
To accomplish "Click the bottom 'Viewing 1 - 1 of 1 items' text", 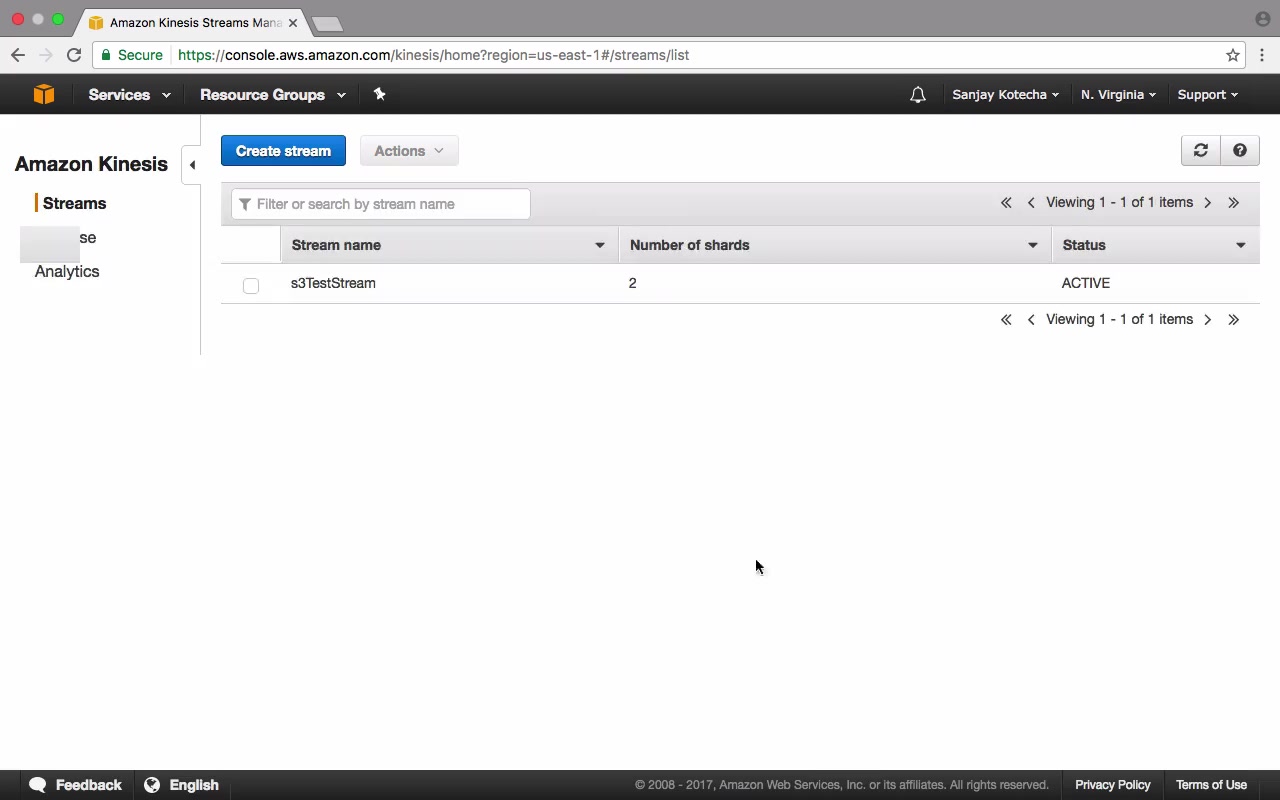I will pyautogui.click(x=1119, y=319).
